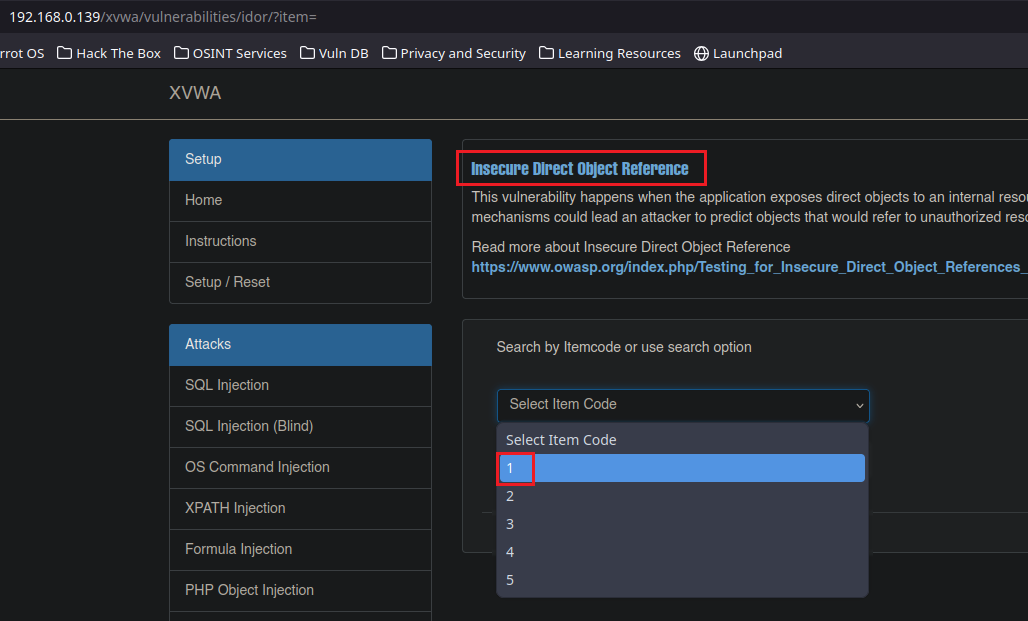Expand the Select Item Code dropdown
The image size is (1028, 621).
(683, 405)
